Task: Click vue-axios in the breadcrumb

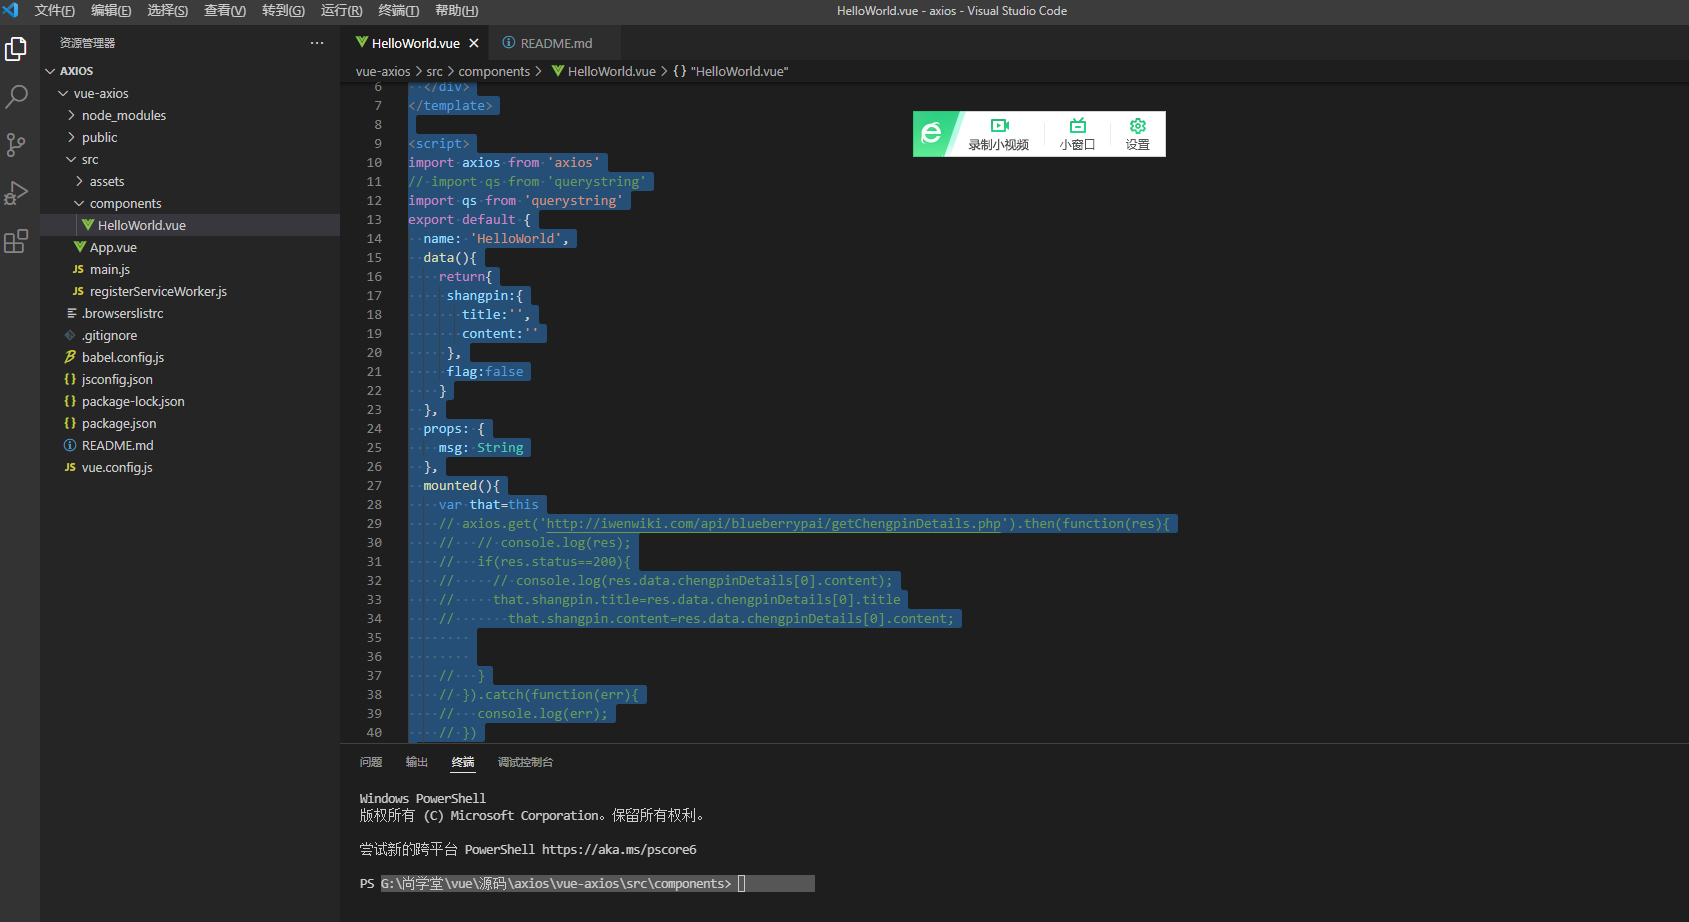Action: [x=383, y=71]
